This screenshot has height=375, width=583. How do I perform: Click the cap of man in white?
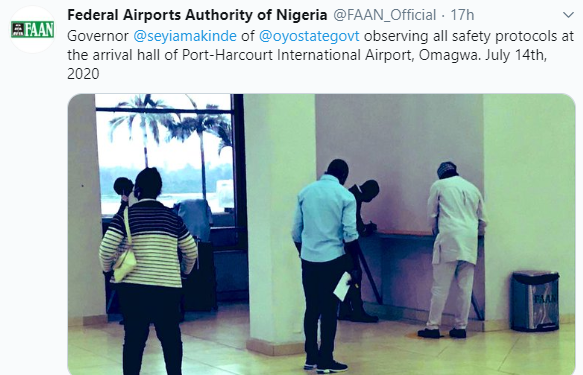[447, 169]
